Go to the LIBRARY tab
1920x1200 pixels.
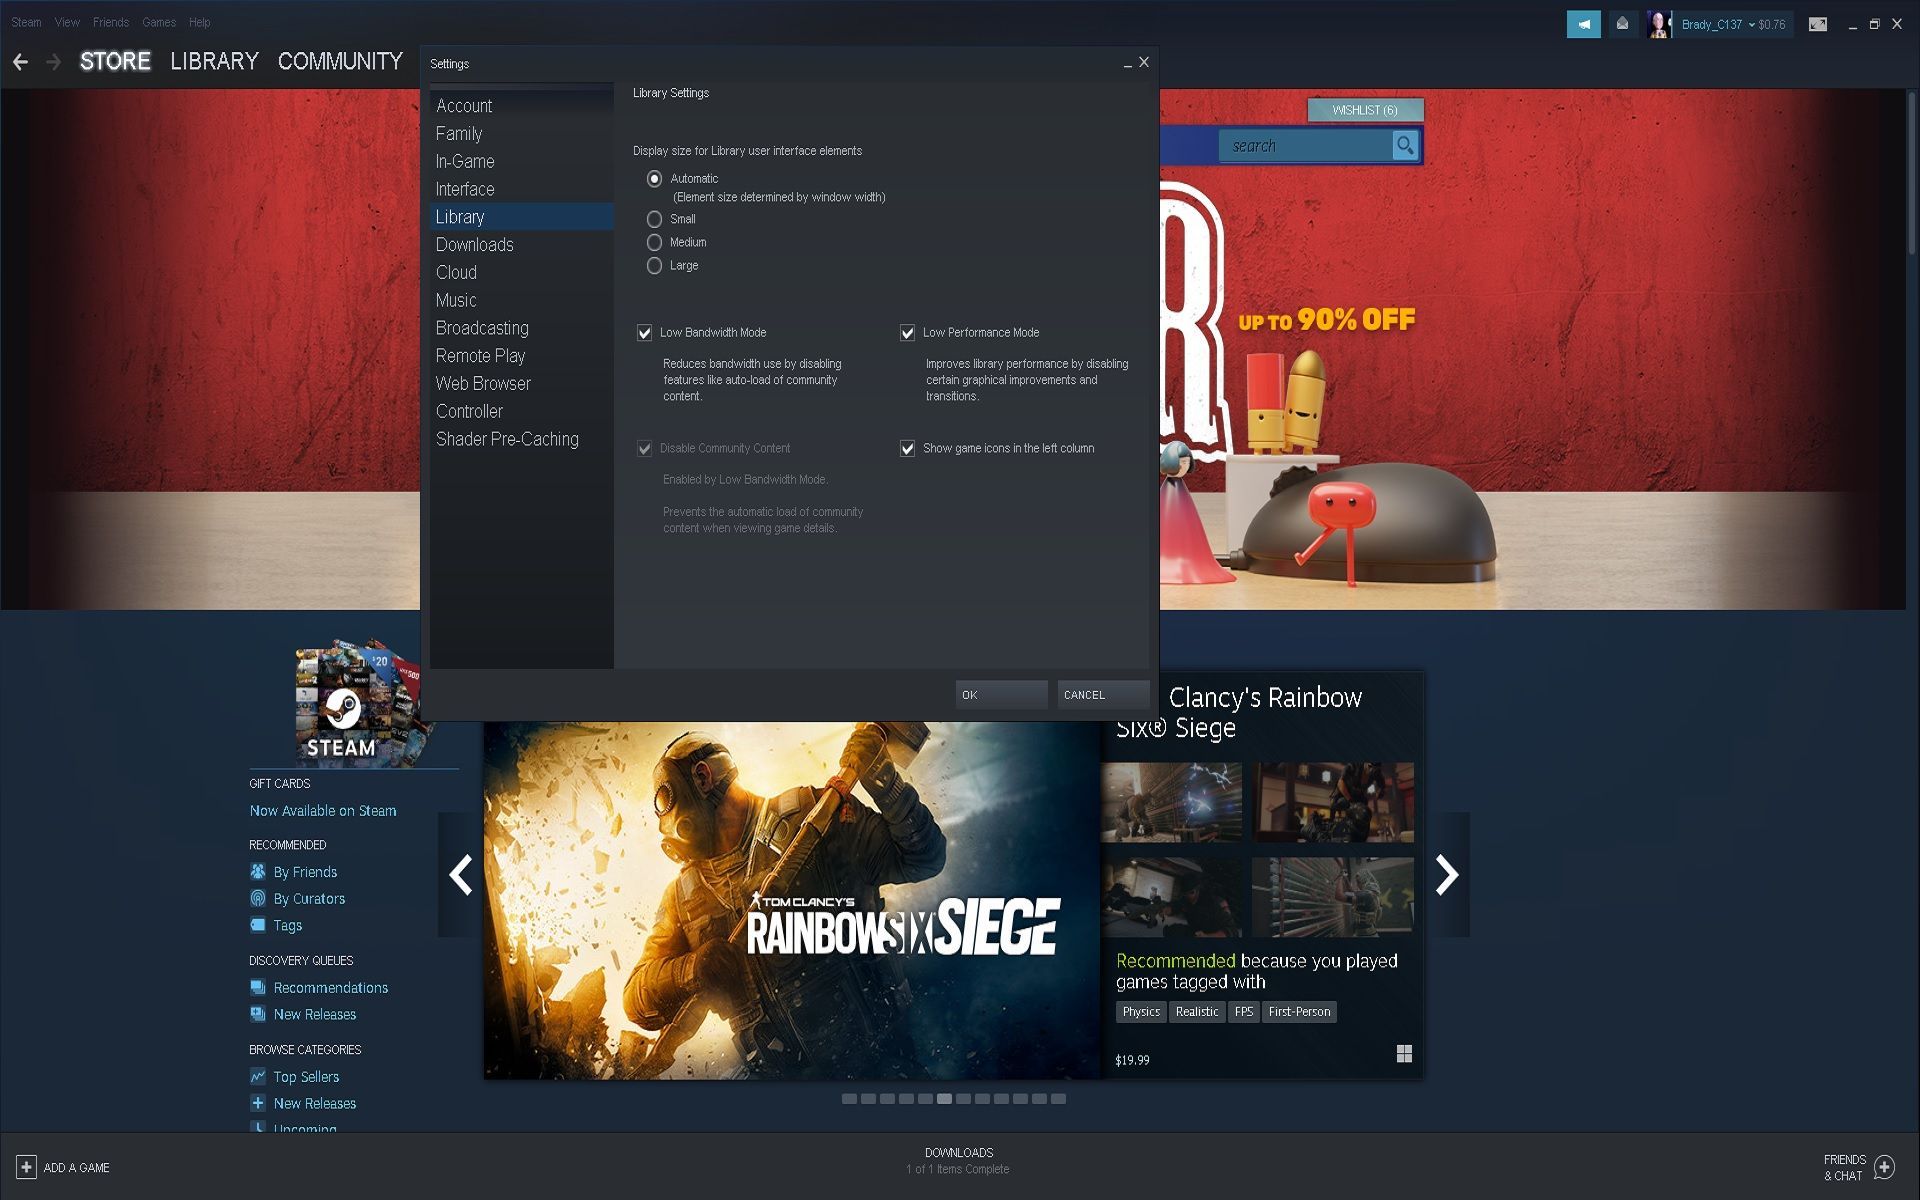(214, 61)
